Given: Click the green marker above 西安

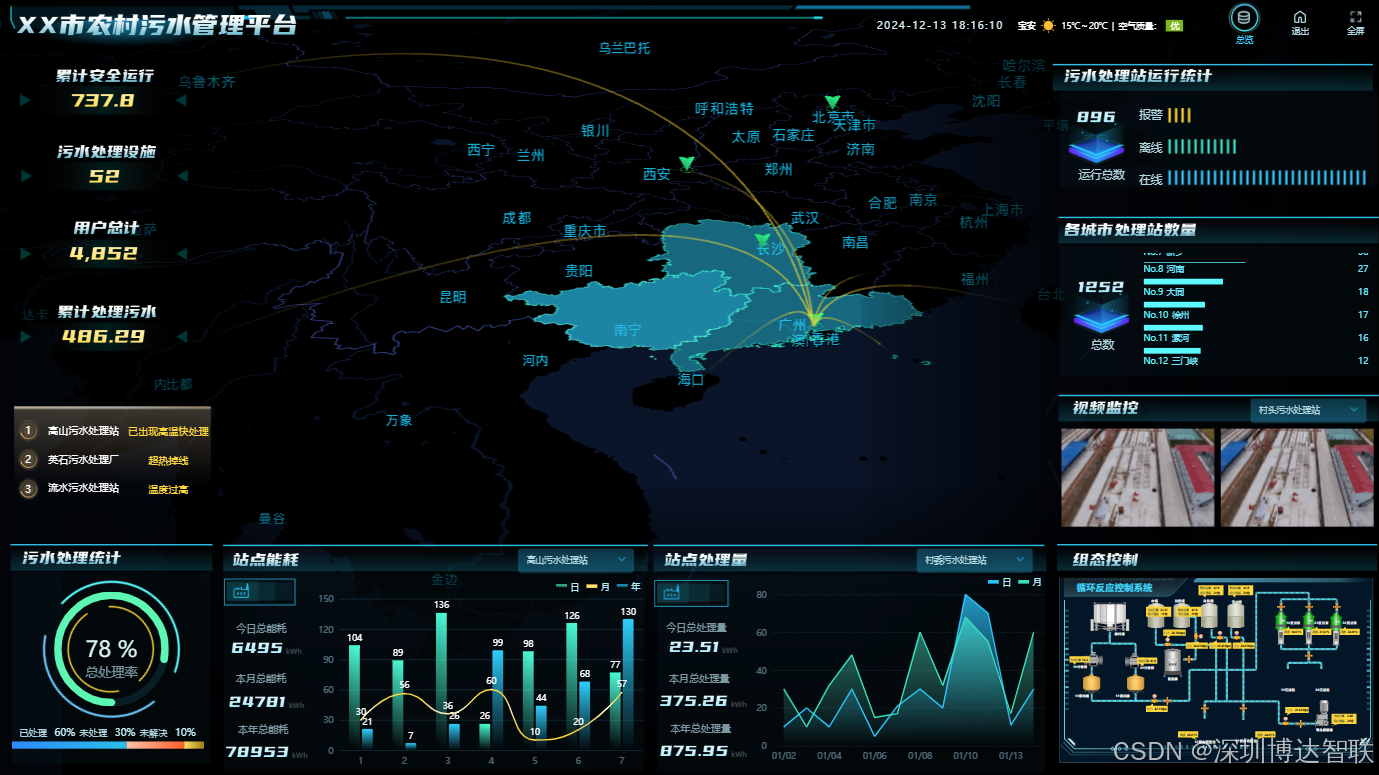Looking at the screenshot, I should click(x=686, y=163).
